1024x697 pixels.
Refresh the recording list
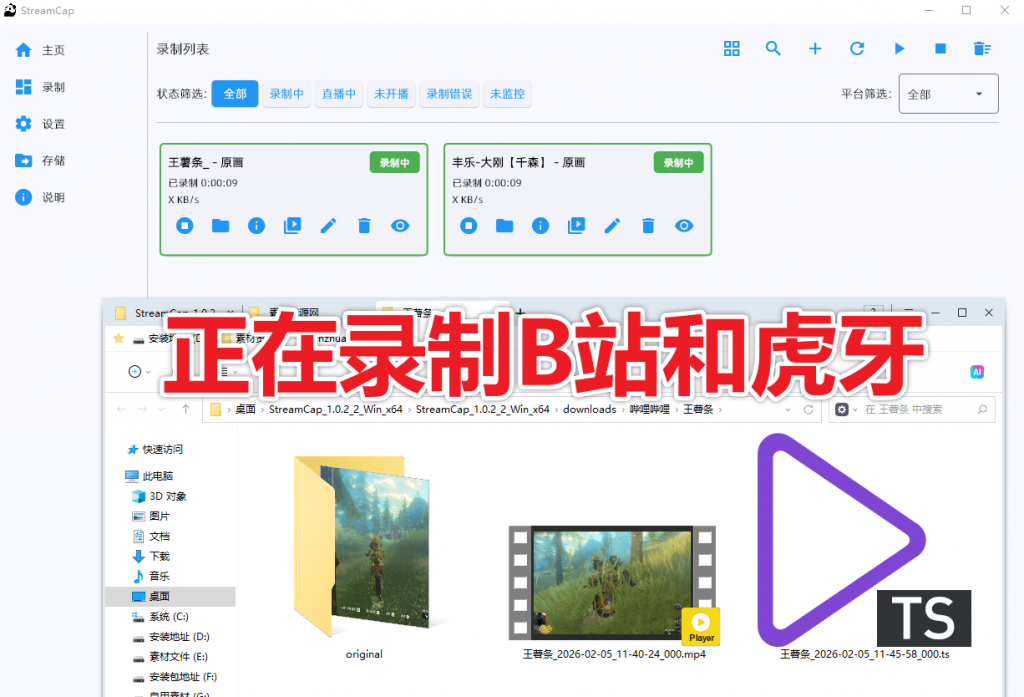pyautogui.click(x=857, y=48)
